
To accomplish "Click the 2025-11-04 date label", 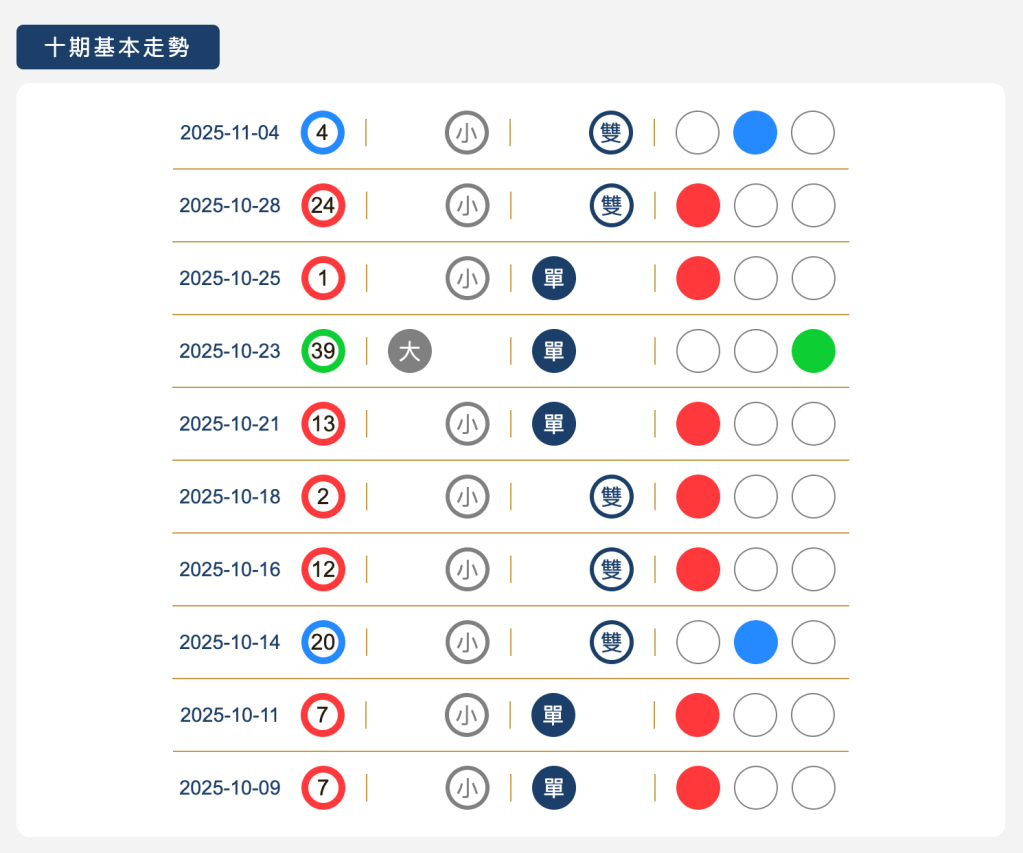I will click(230, 133).
